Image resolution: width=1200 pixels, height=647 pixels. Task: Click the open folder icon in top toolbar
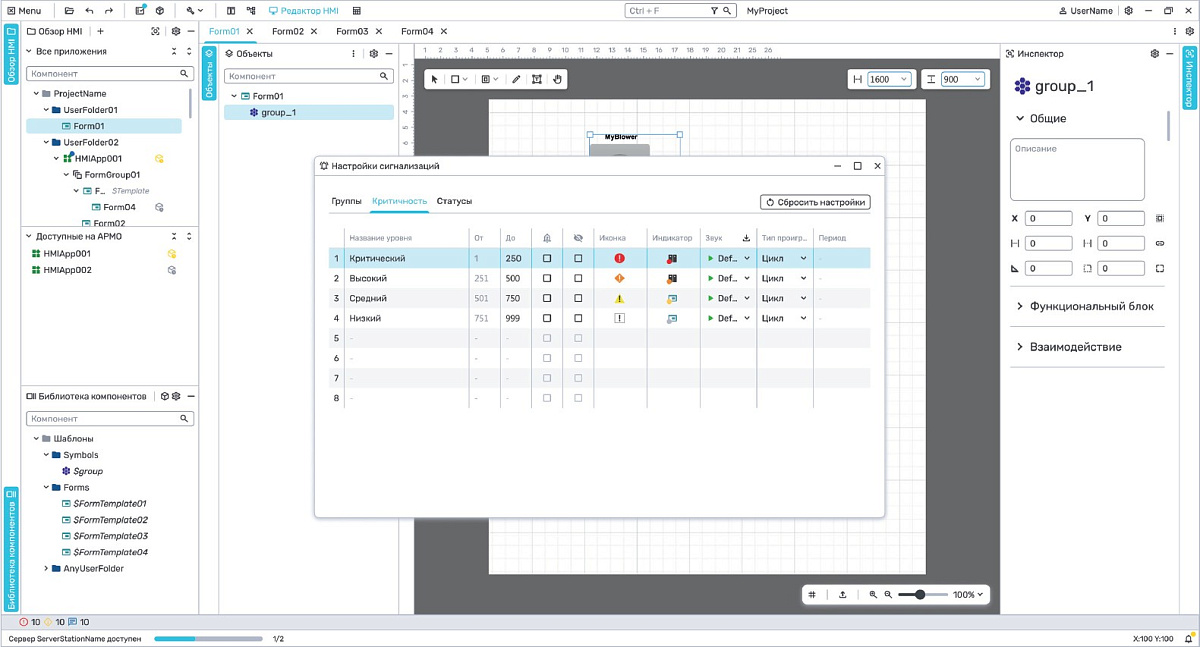(x=69, y=11)
